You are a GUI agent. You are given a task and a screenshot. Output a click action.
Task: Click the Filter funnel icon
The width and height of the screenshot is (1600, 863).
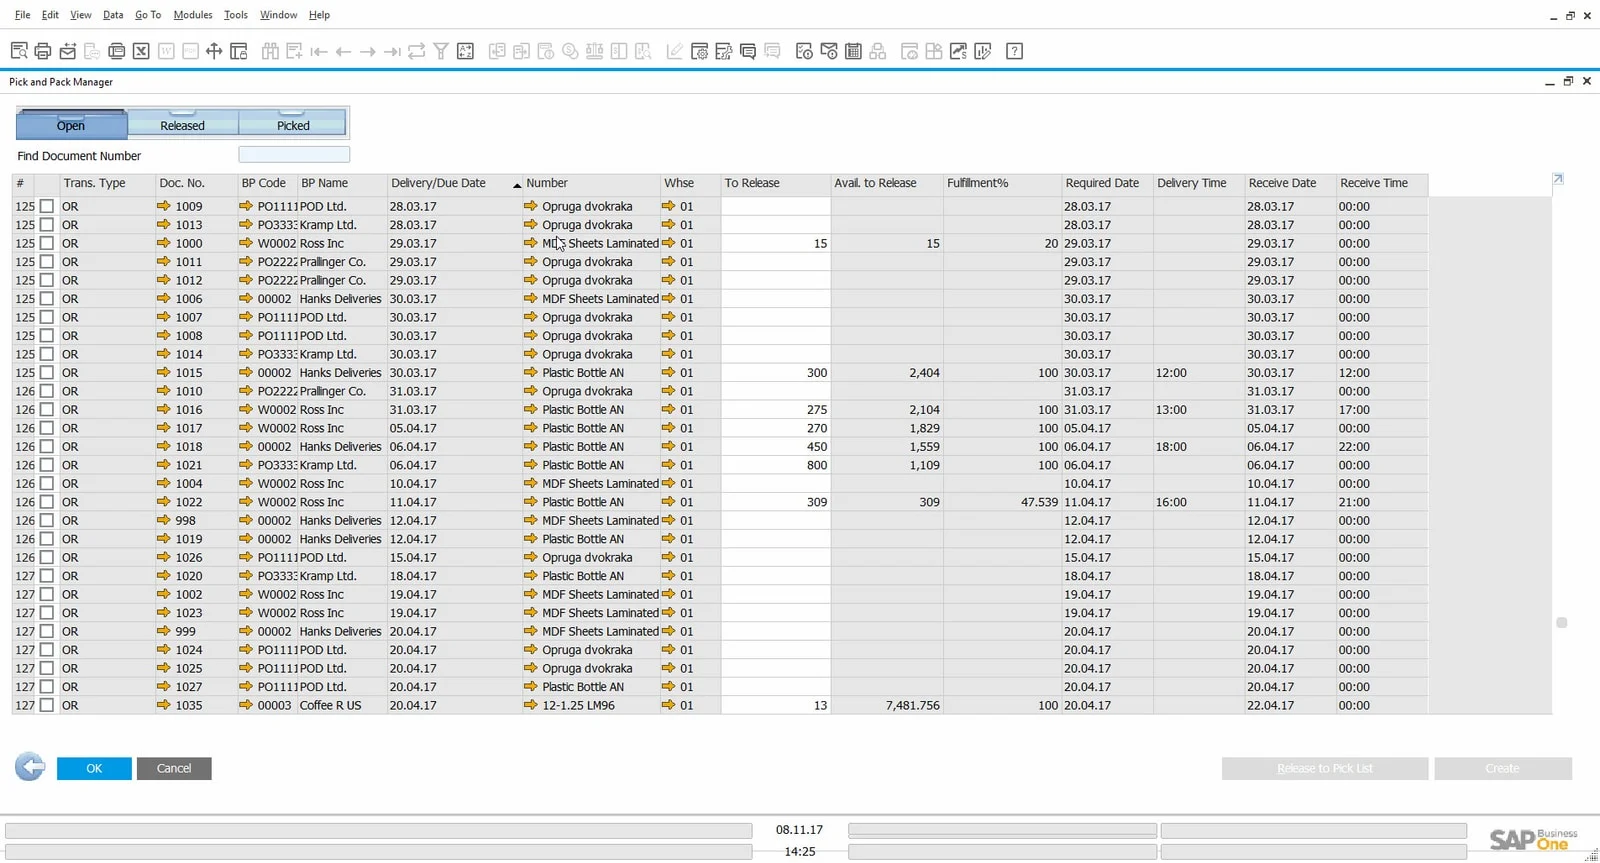[x=441, y=51]
